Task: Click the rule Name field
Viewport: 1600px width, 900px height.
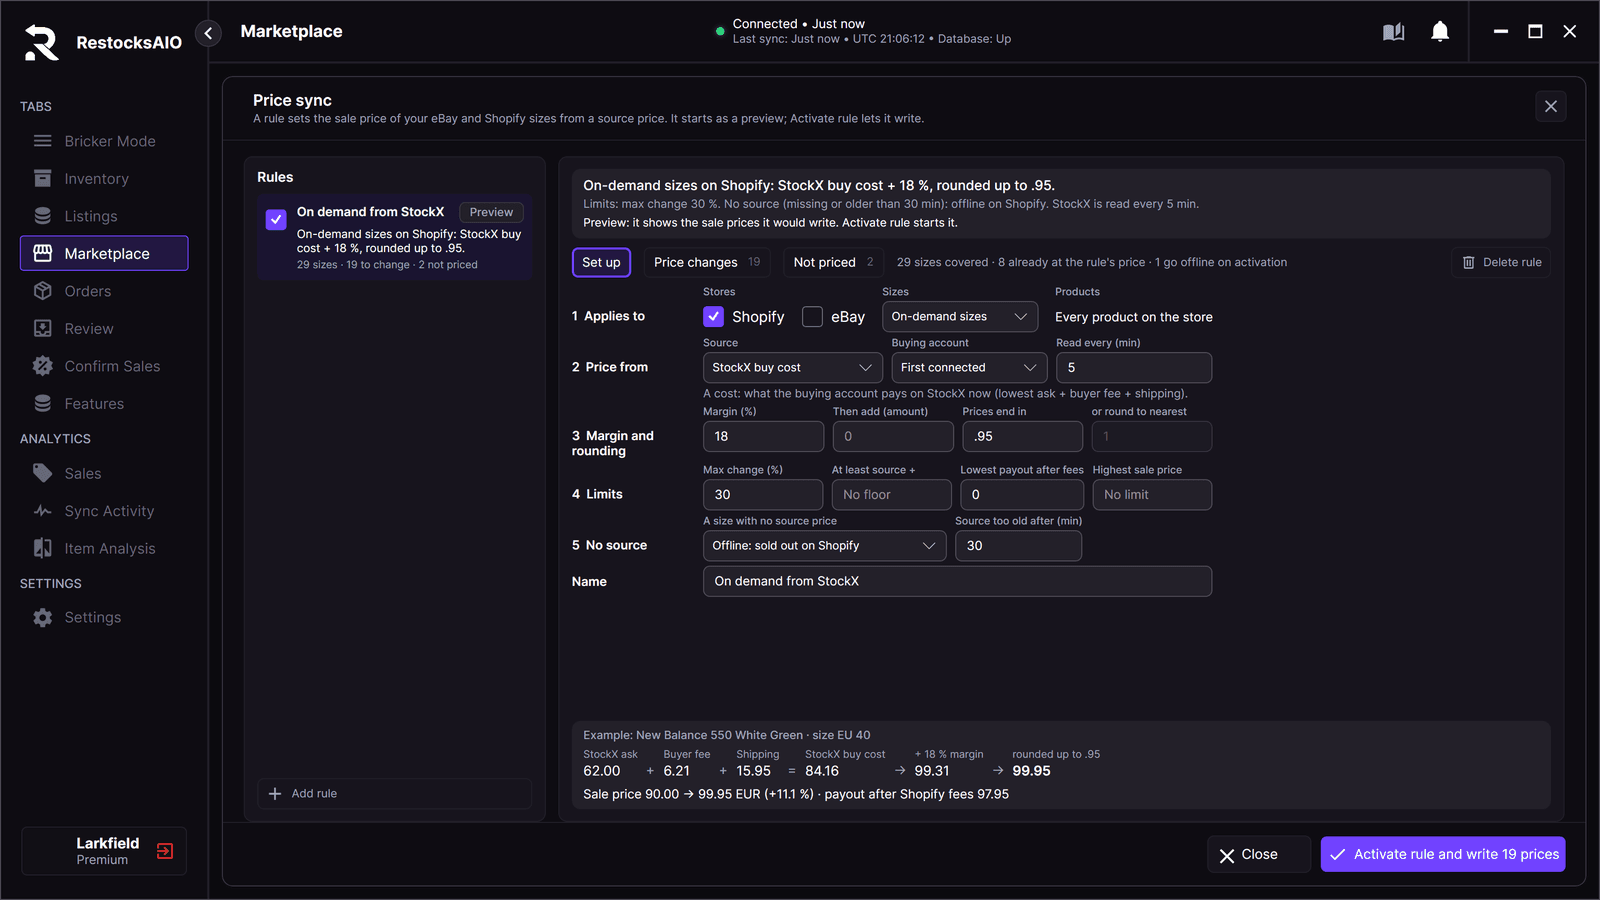Action: [x=957, y=582]
